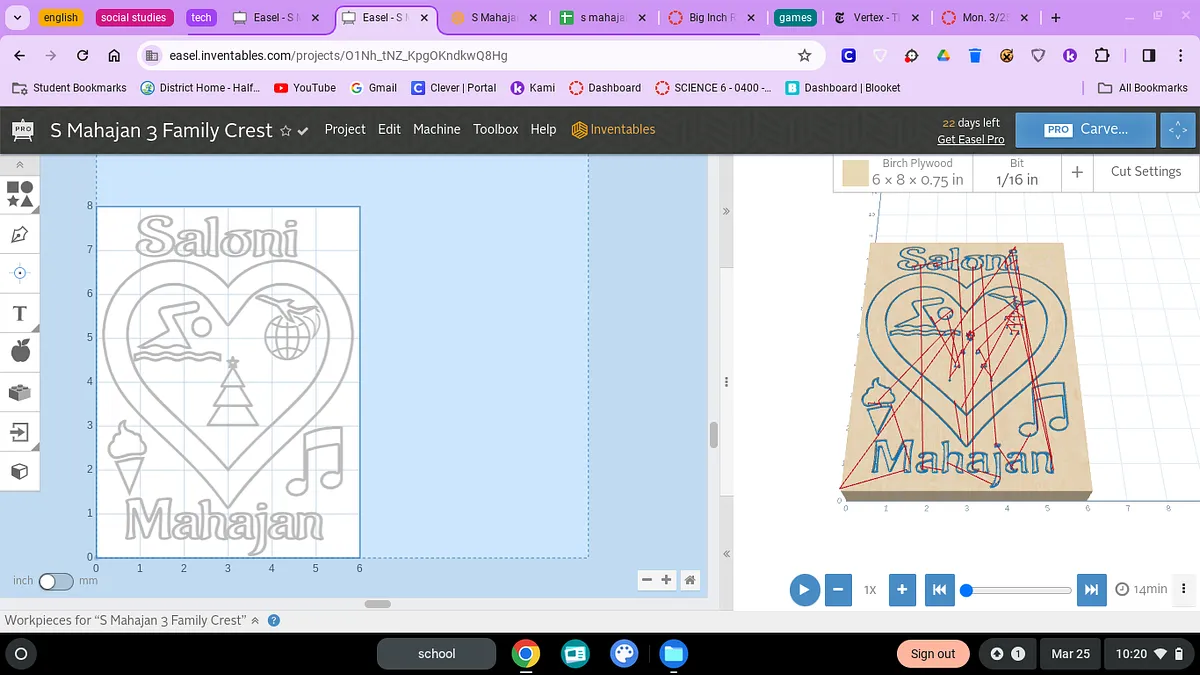Click the Sign out button
The image size is (1200, 675).
(933, 654)
